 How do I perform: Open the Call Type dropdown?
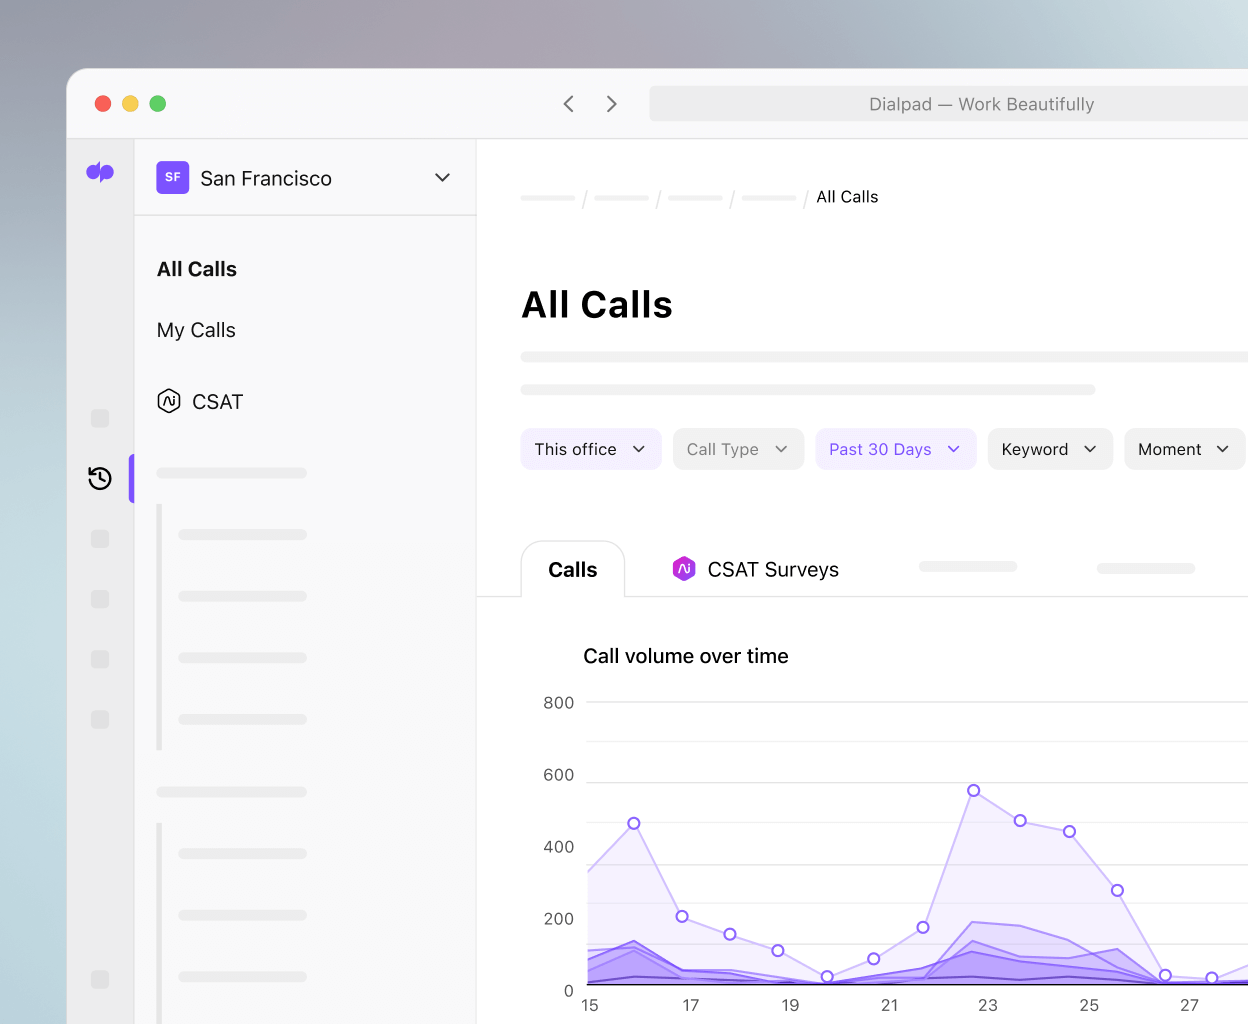[x=738, y=449]
